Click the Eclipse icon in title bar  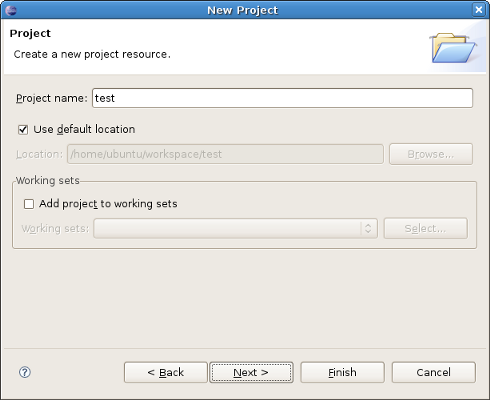(11, 10)
